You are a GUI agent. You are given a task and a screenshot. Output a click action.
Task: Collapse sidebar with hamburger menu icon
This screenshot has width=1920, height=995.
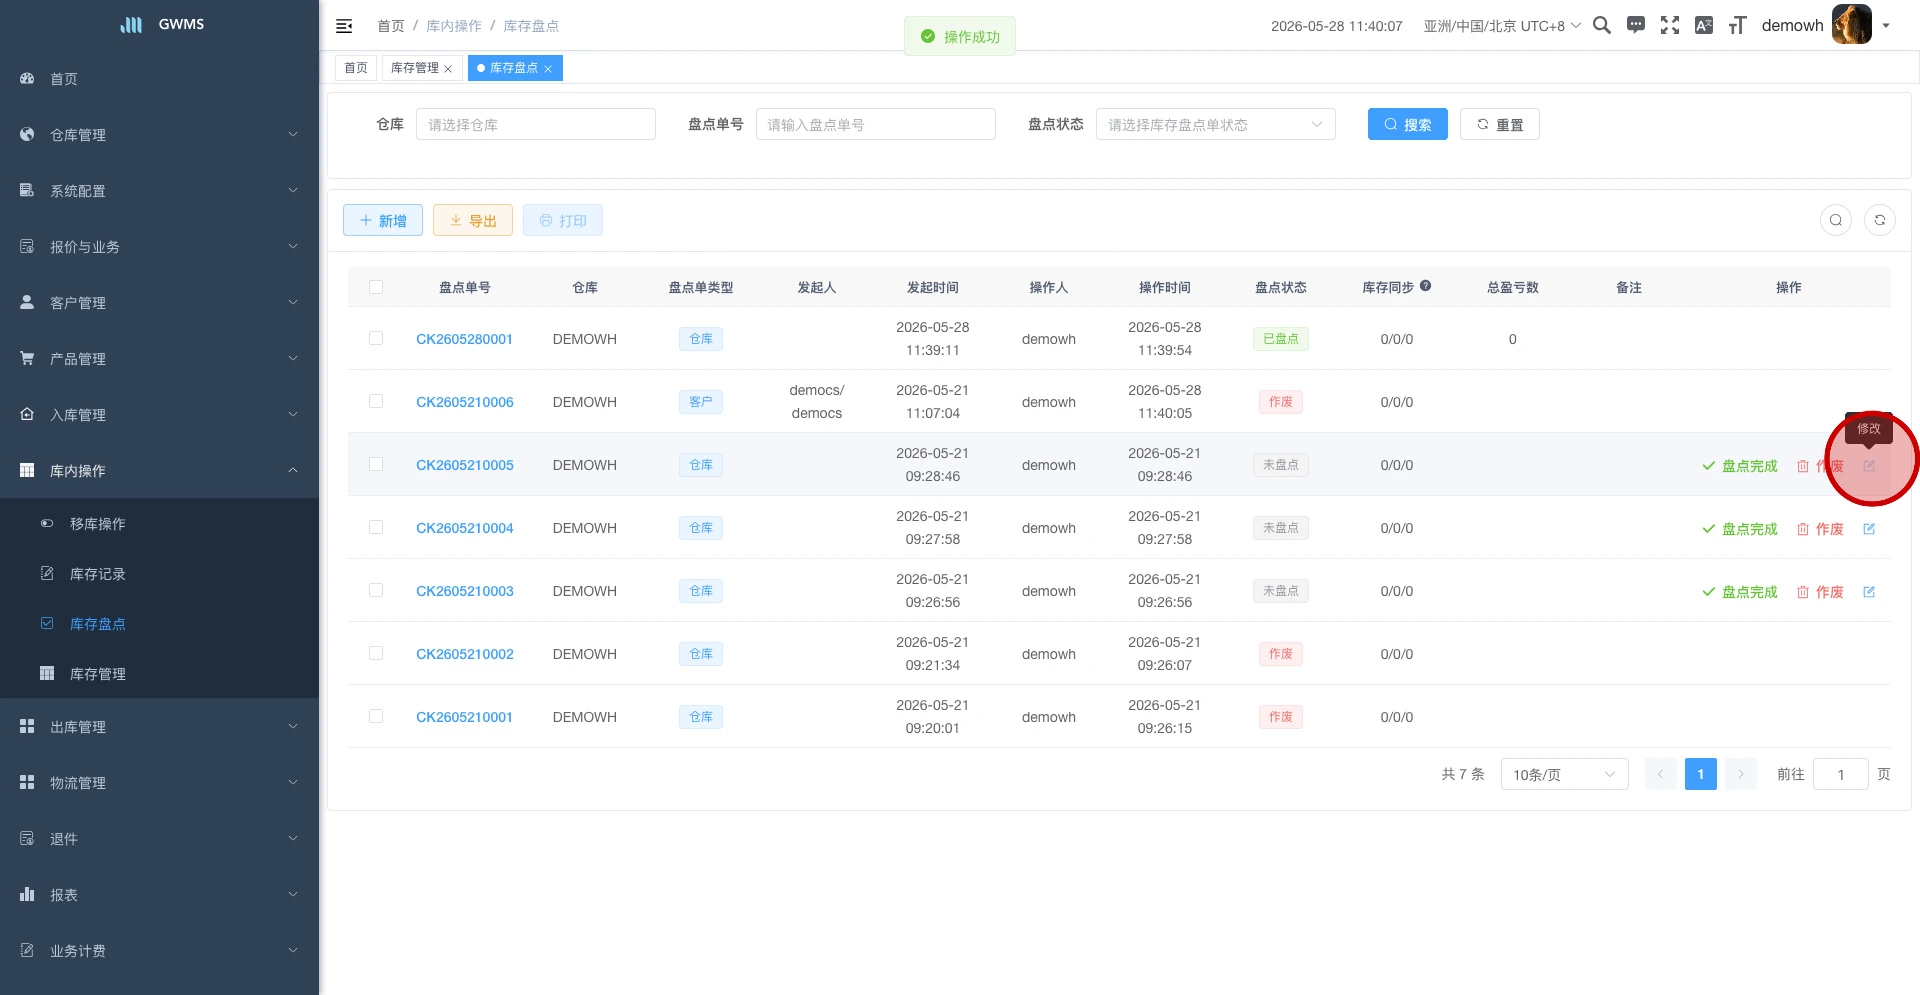pyautogui.click(x=344, y=26)
